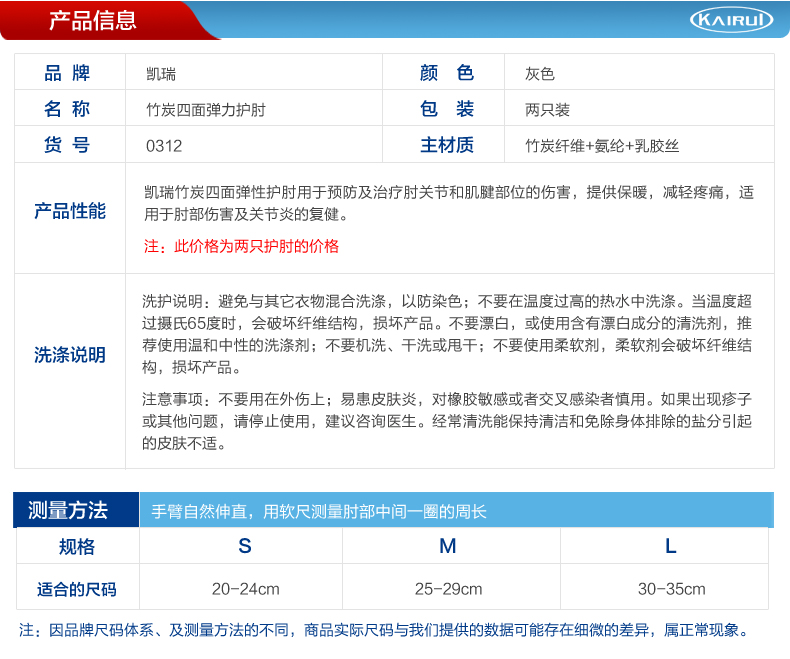790x659 pixels.
Task: Click the 产品信息 header label
Action: click(x=93, y=21)
